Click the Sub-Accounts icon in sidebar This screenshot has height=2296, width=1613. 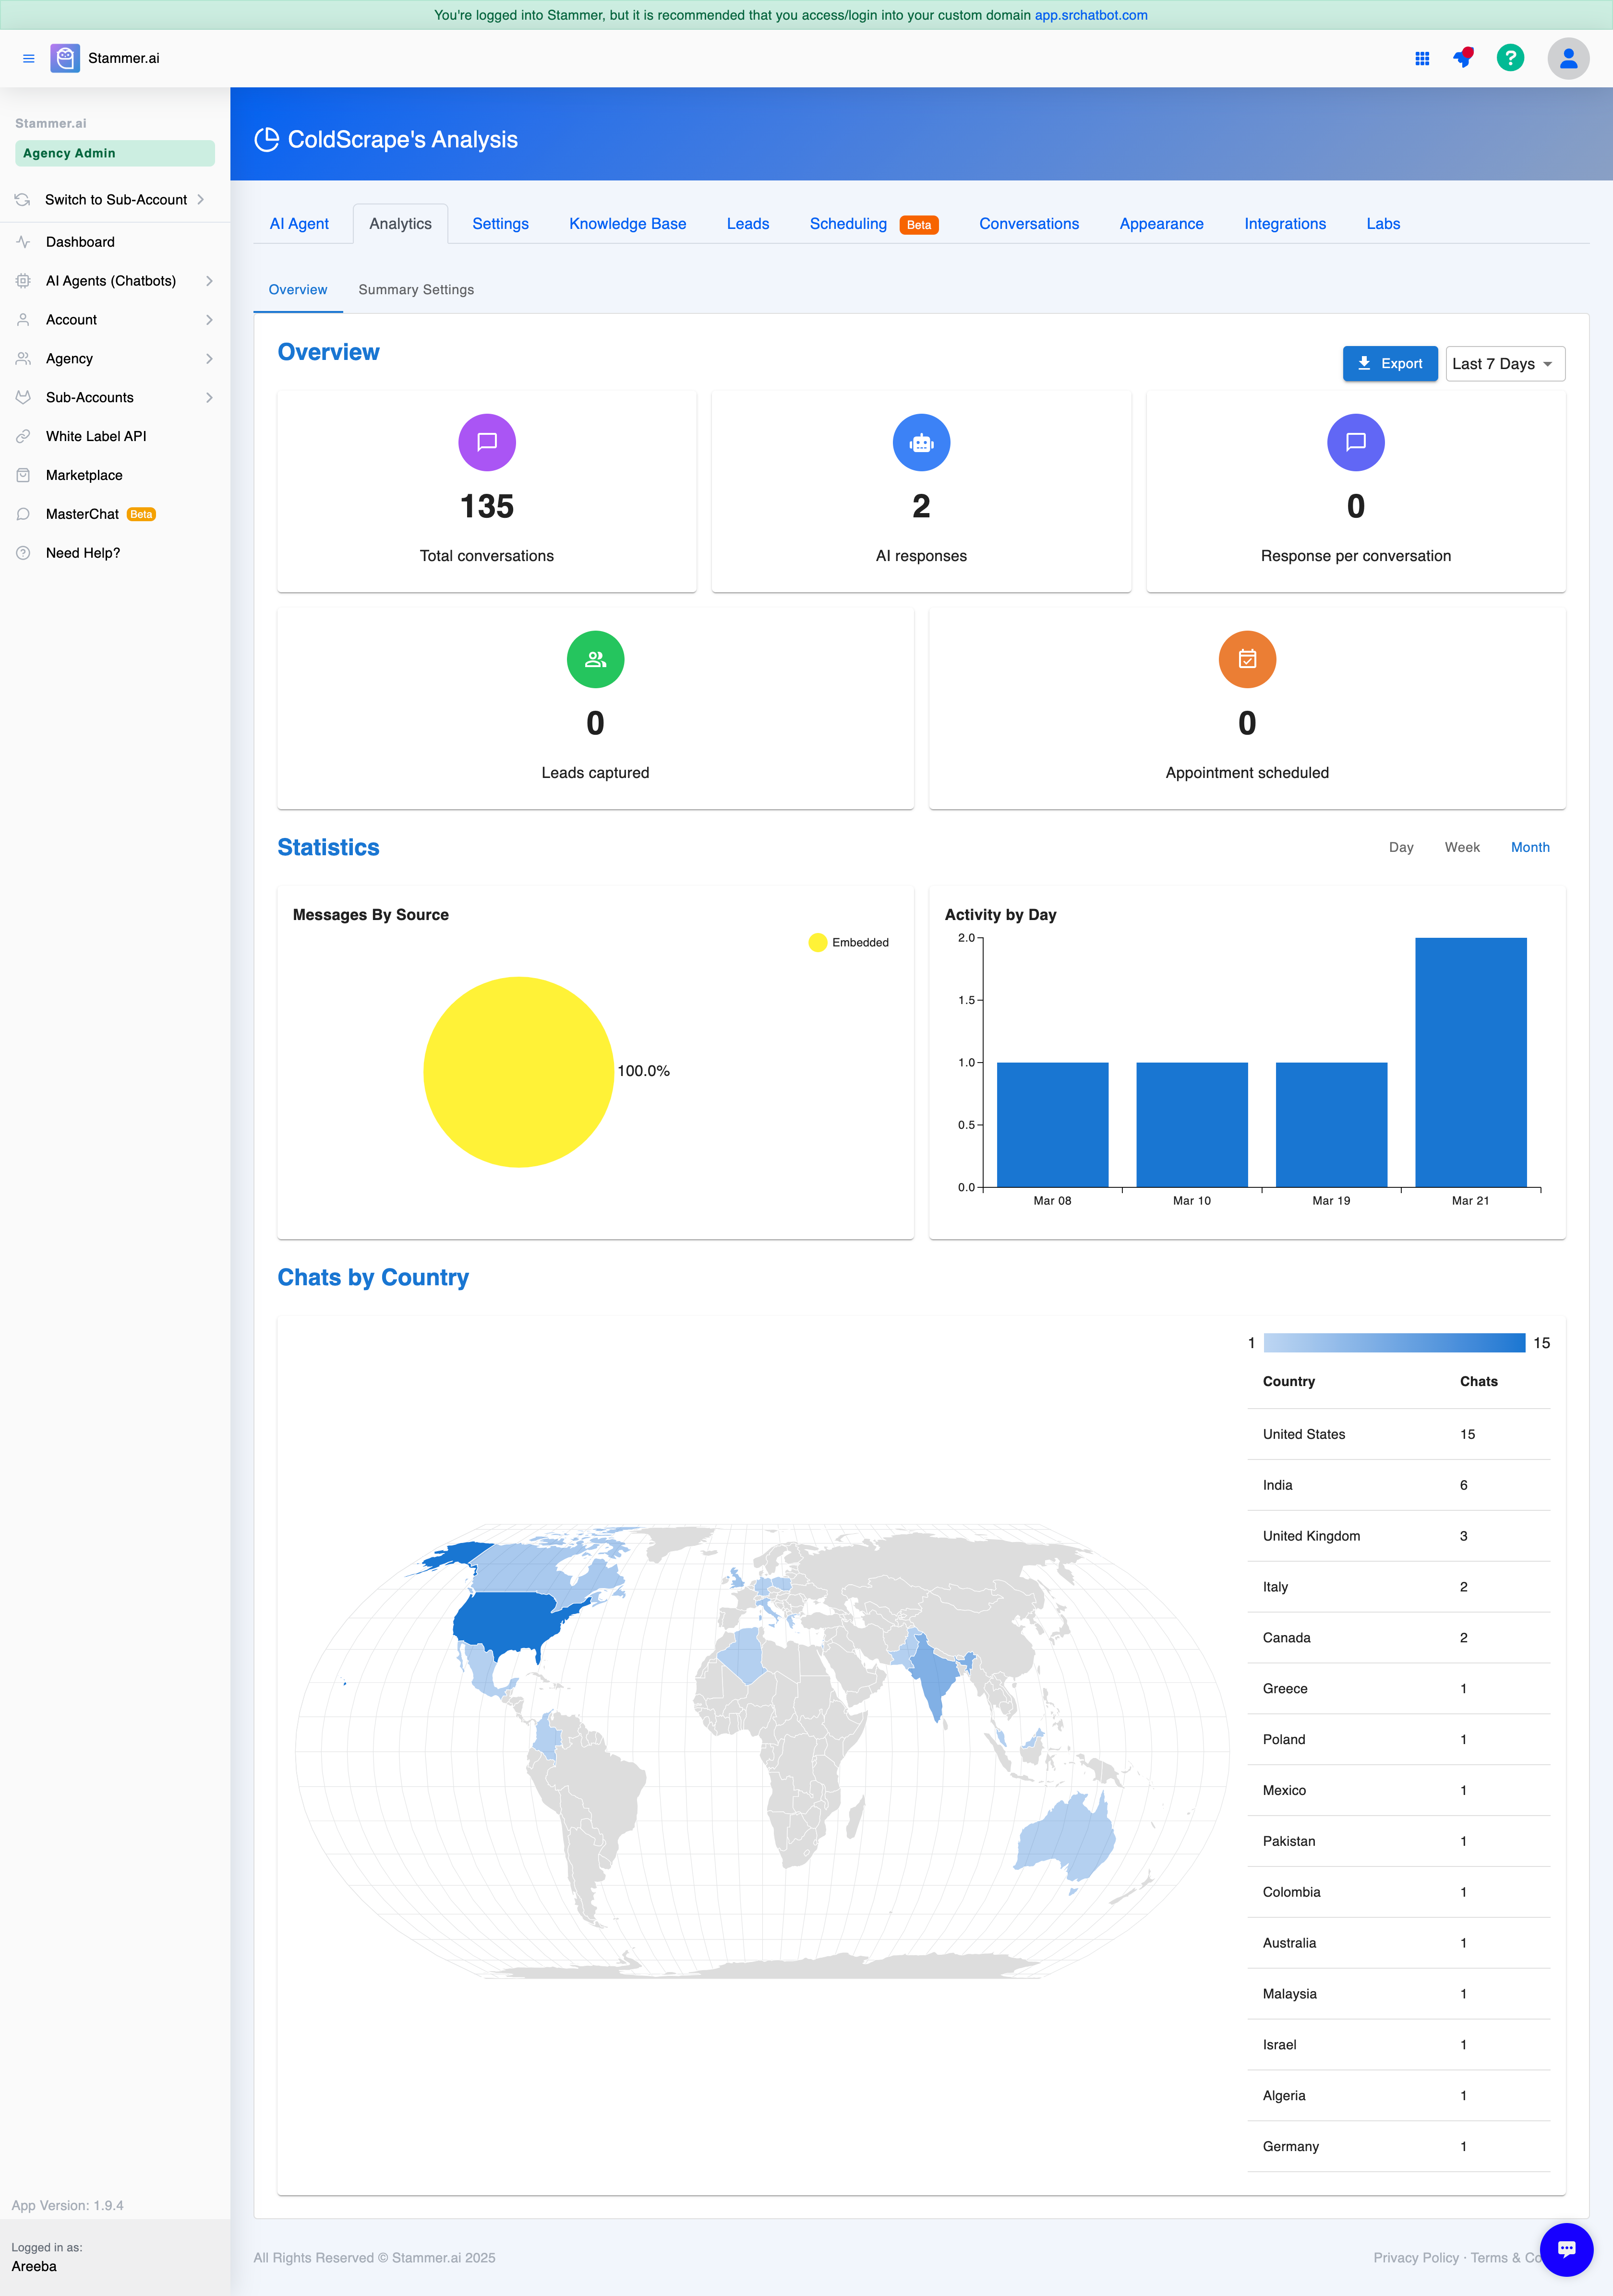coord(23,398)
